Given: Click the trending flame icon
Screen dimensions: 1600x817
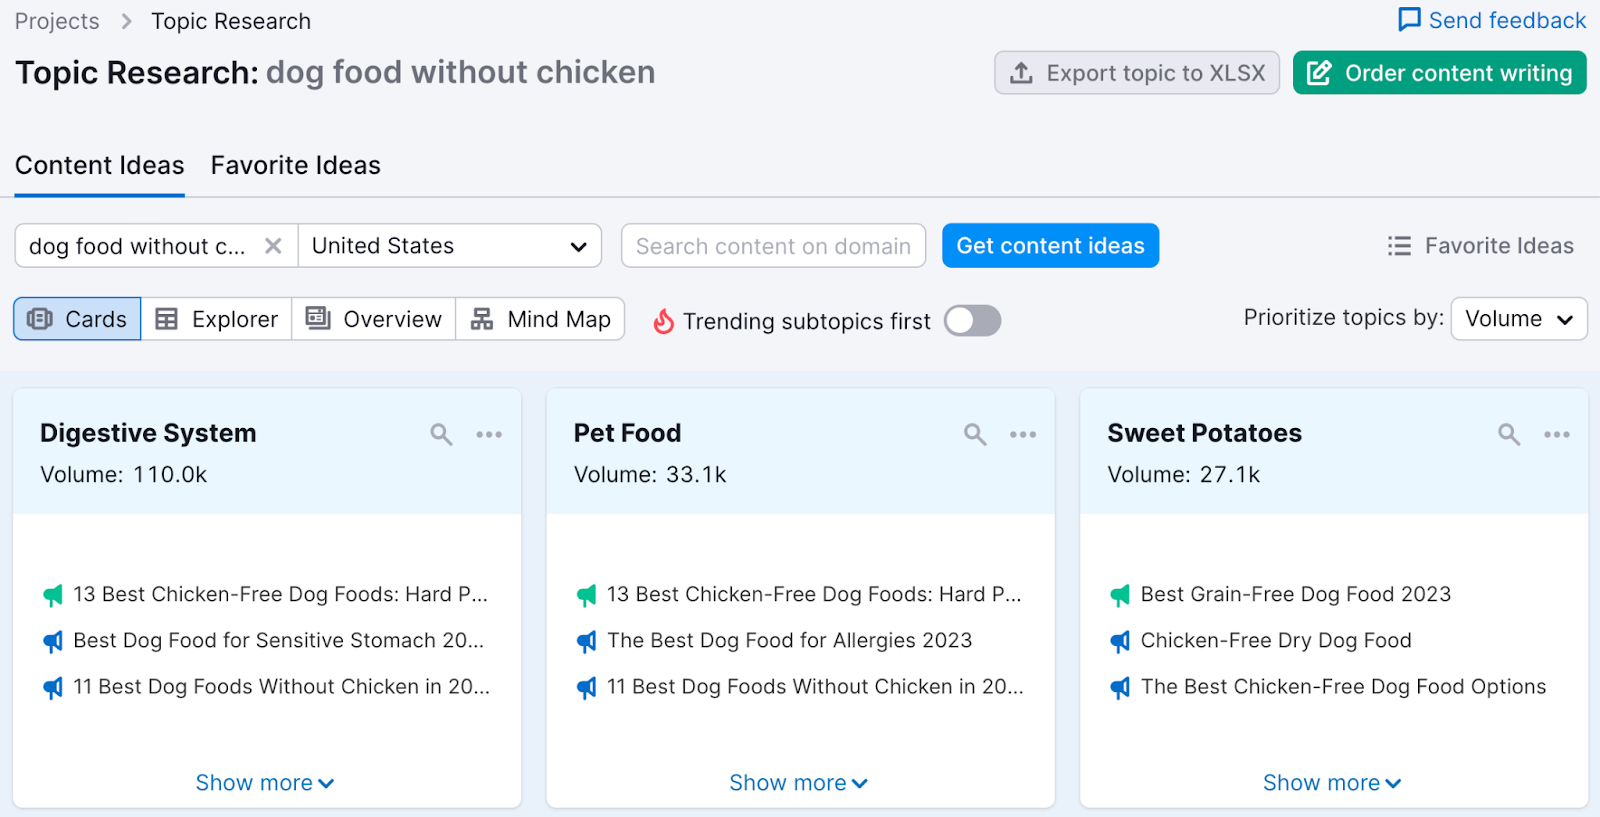Looking at the screenshot, I should 663,321.
